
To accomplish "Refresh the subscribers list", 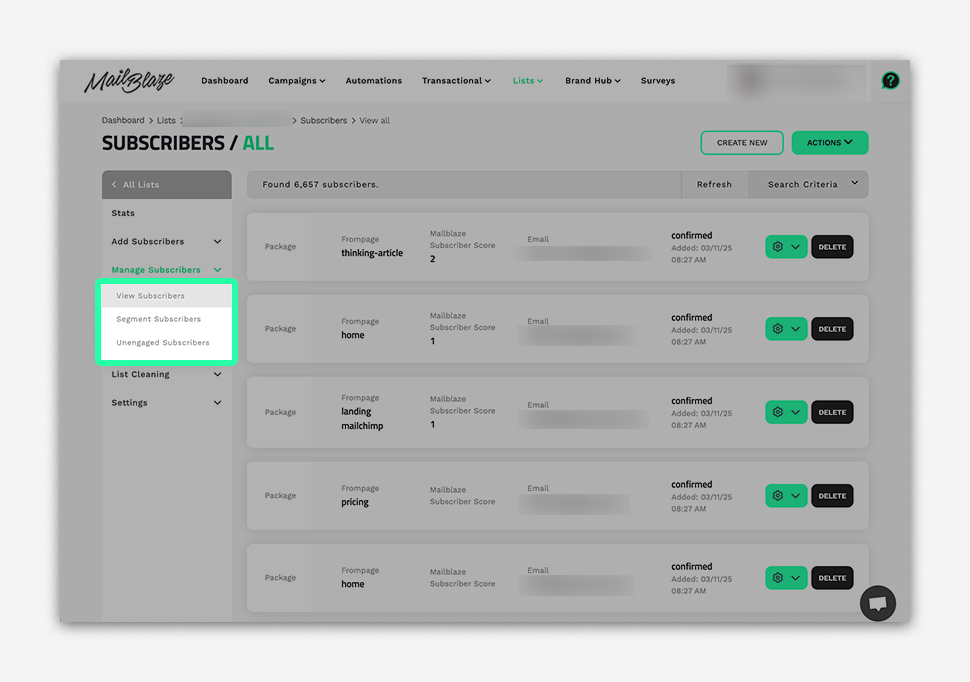I will 714,184.
